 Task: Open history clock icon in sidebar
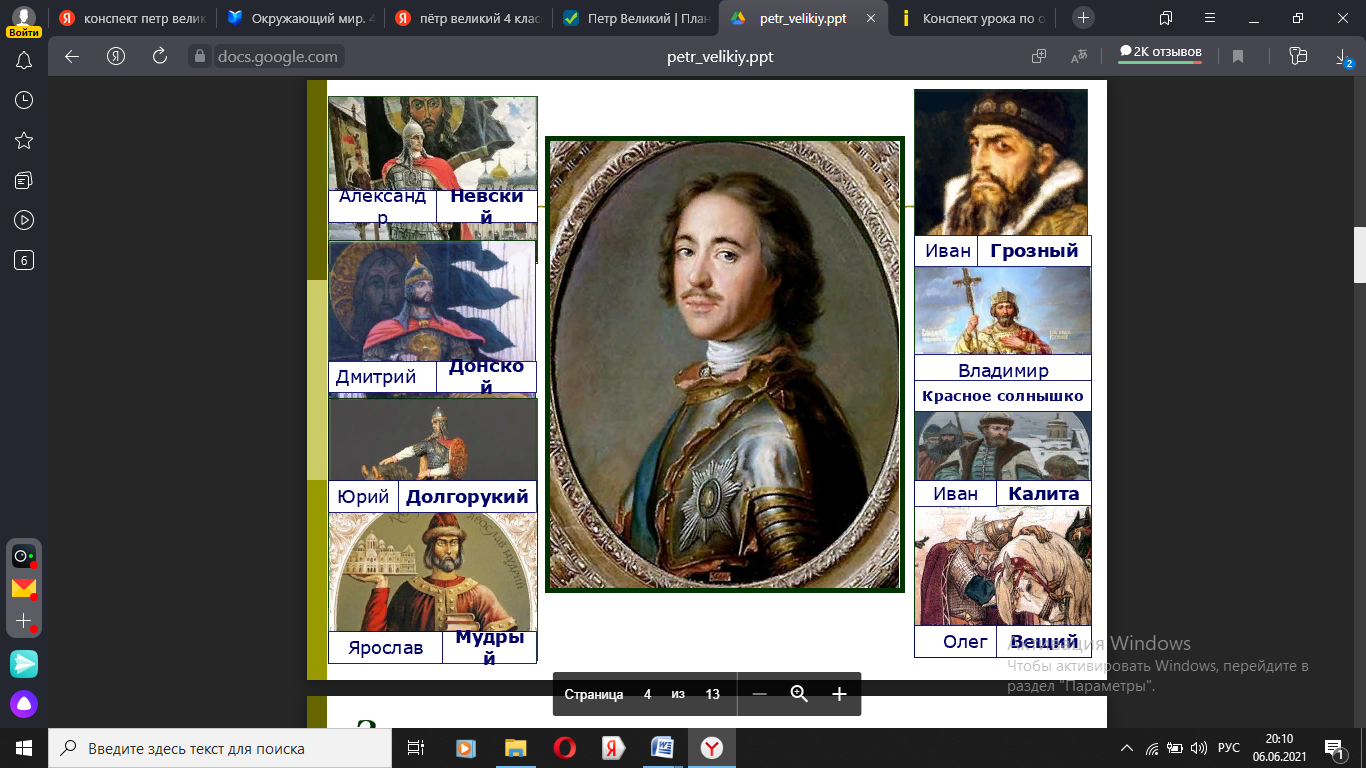tap(24, 100)
